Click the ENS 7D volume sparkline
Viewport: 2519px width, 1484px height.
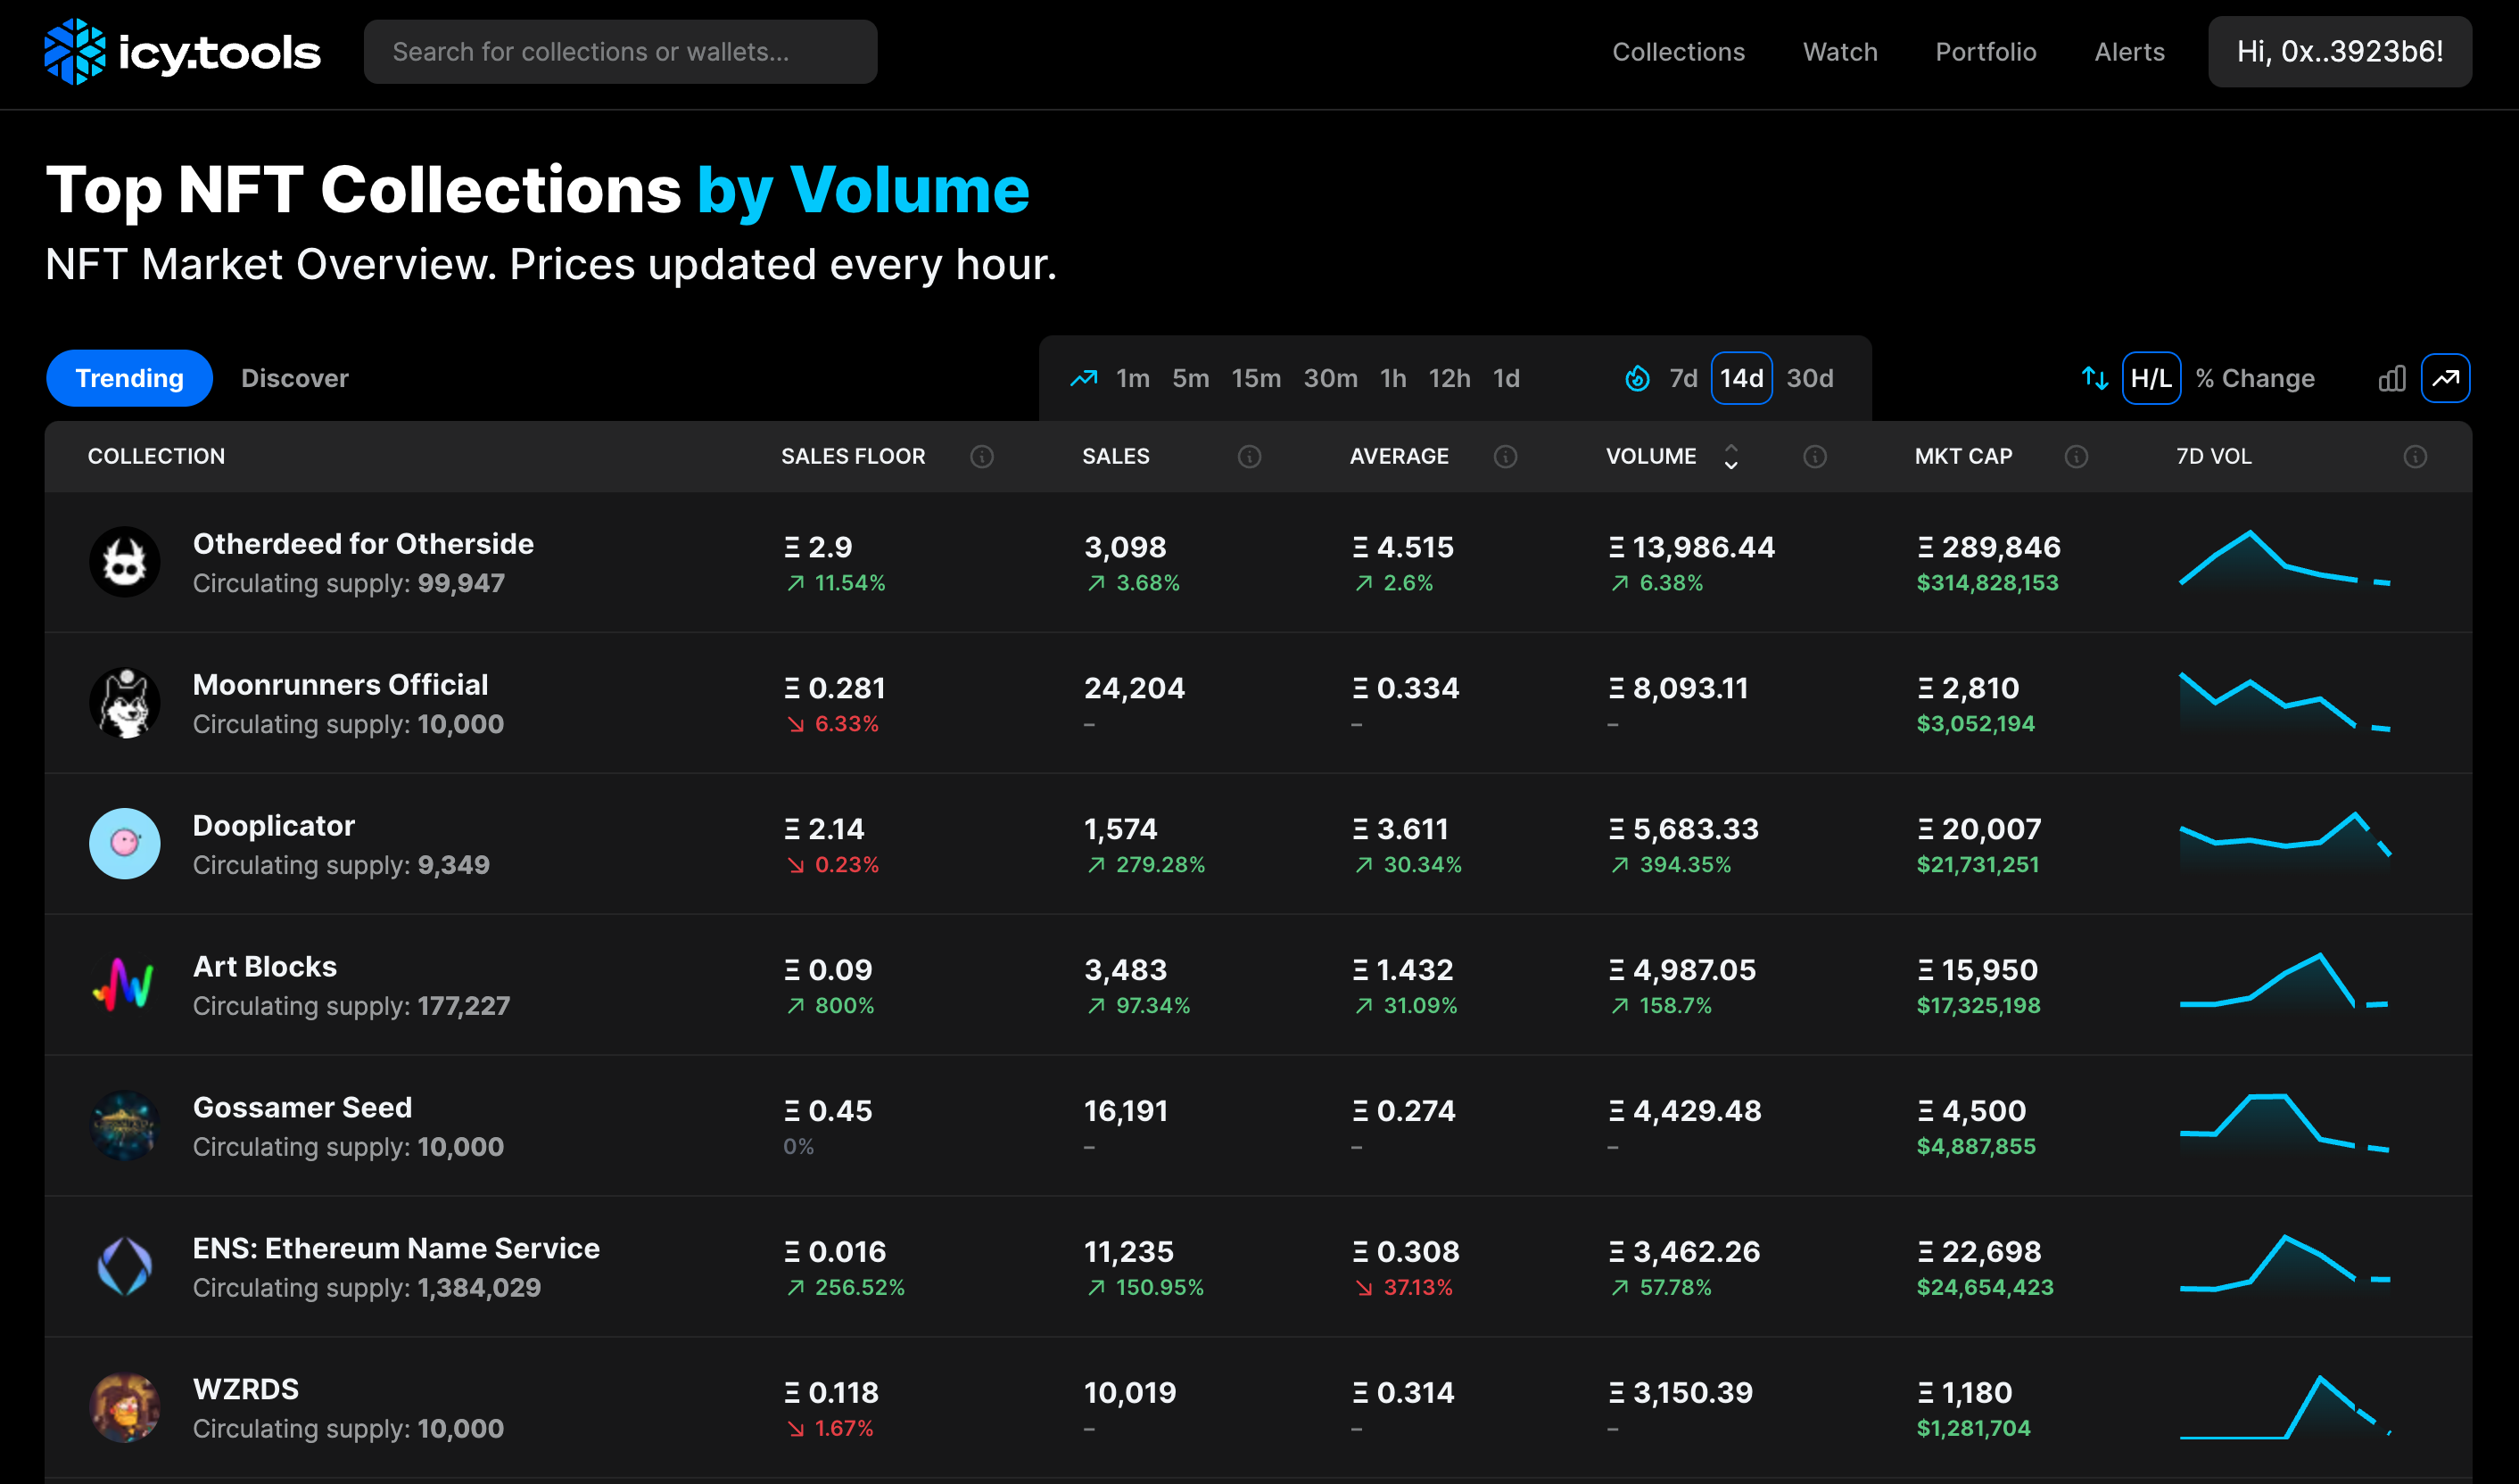click(2285, 1265)
